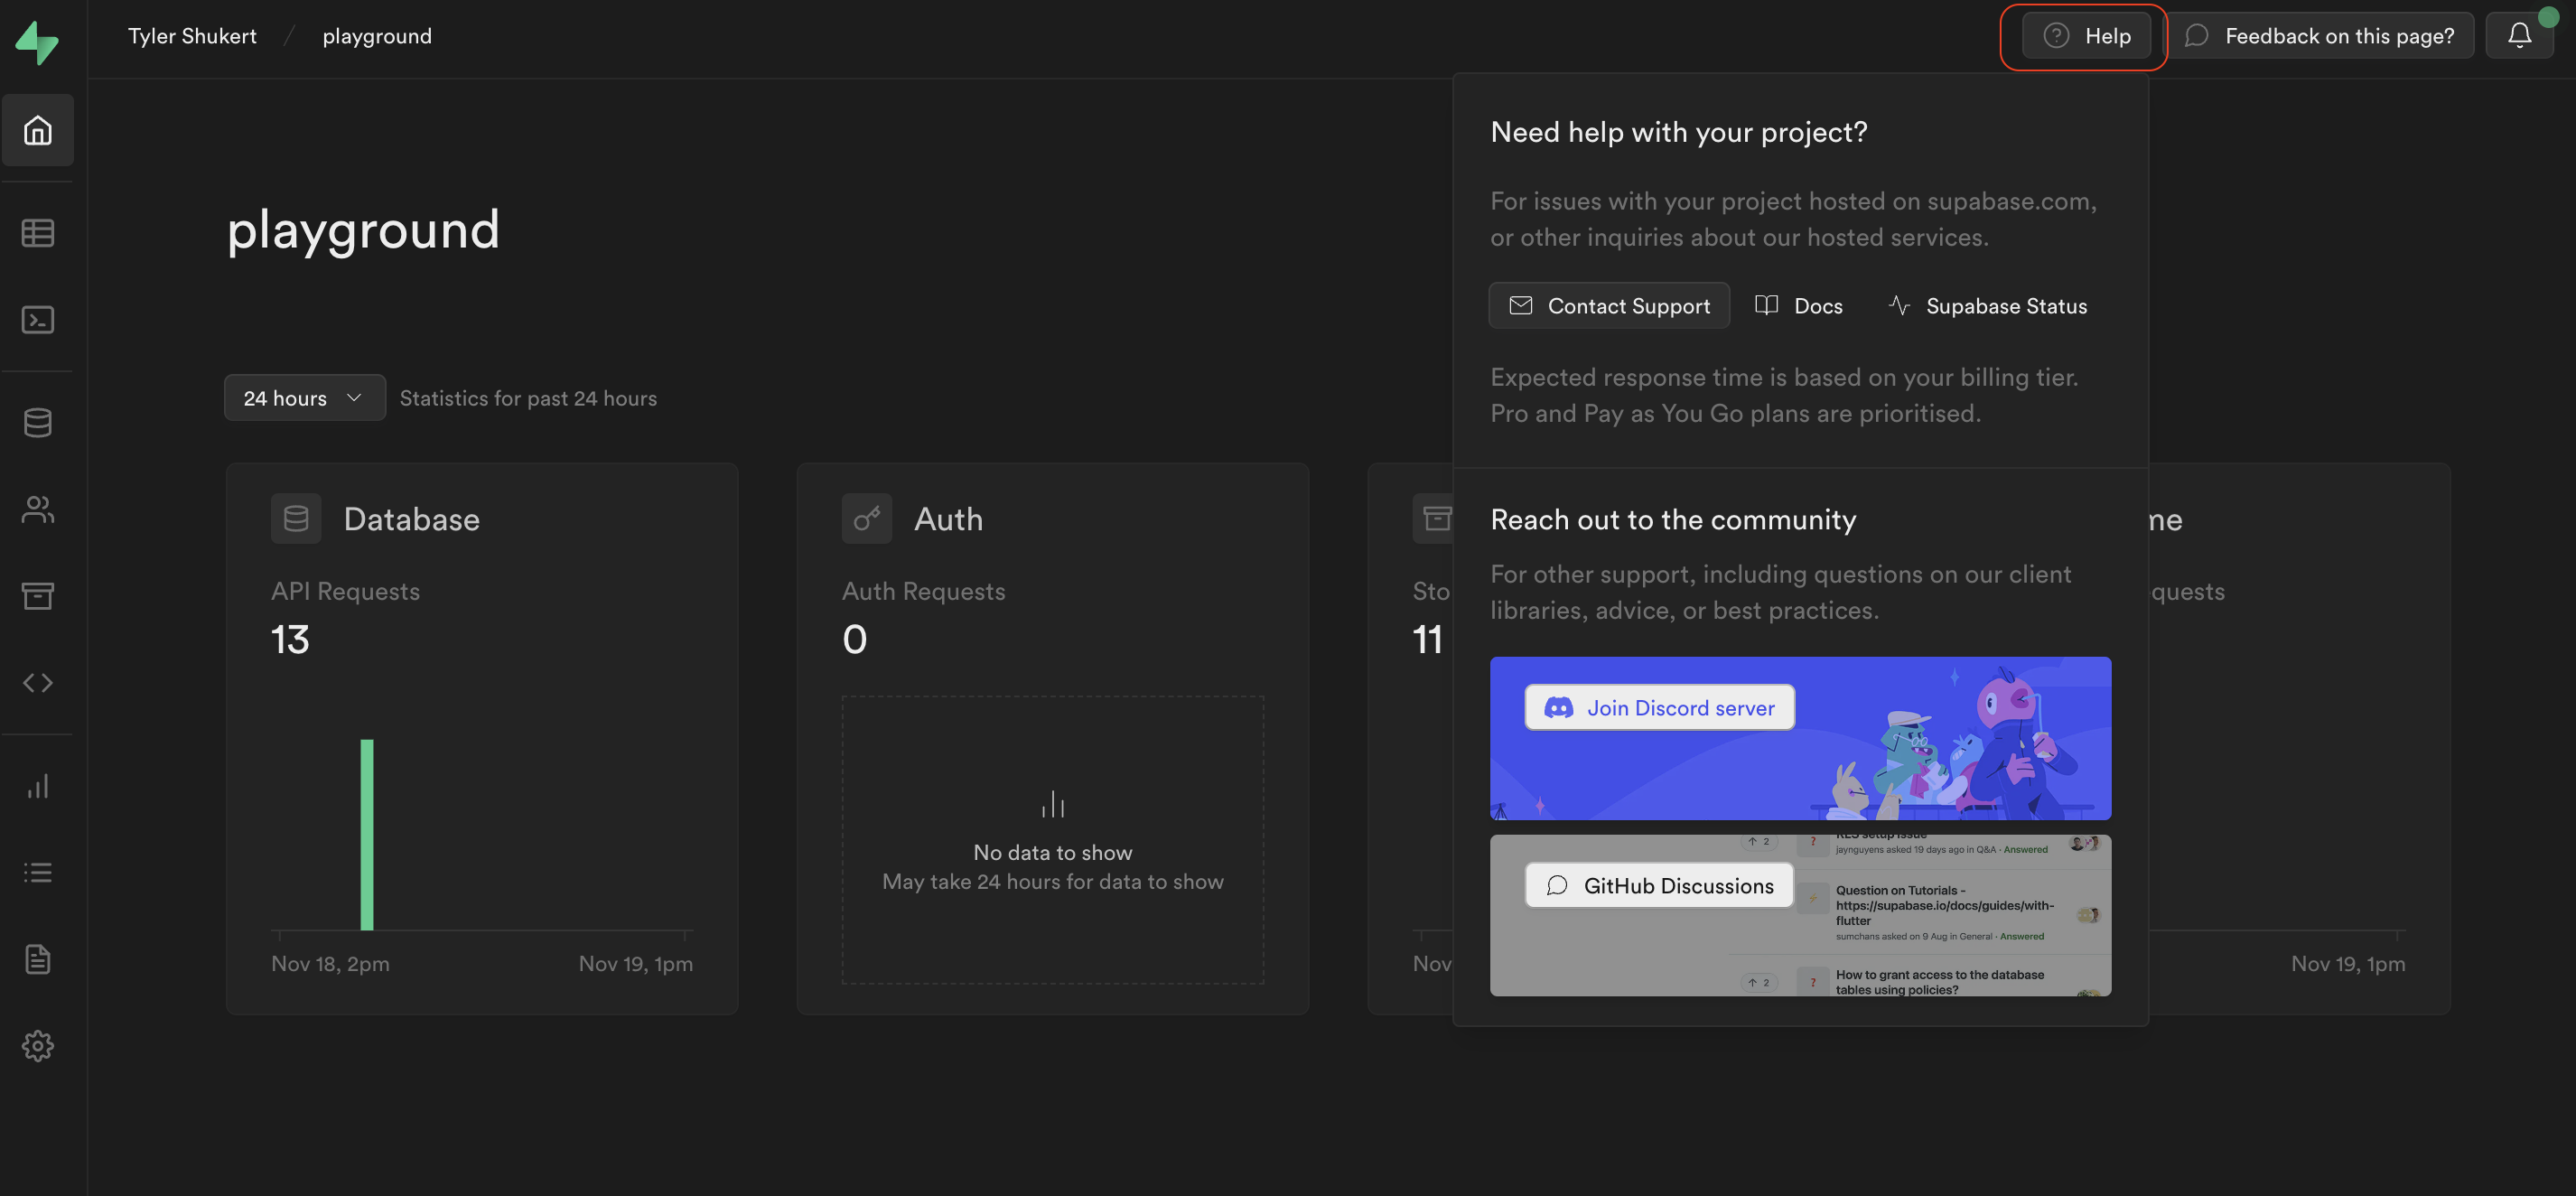2576x1196 pixels.
Task: Open the Home icon in the sidebar
Action: tap(38, 130)
